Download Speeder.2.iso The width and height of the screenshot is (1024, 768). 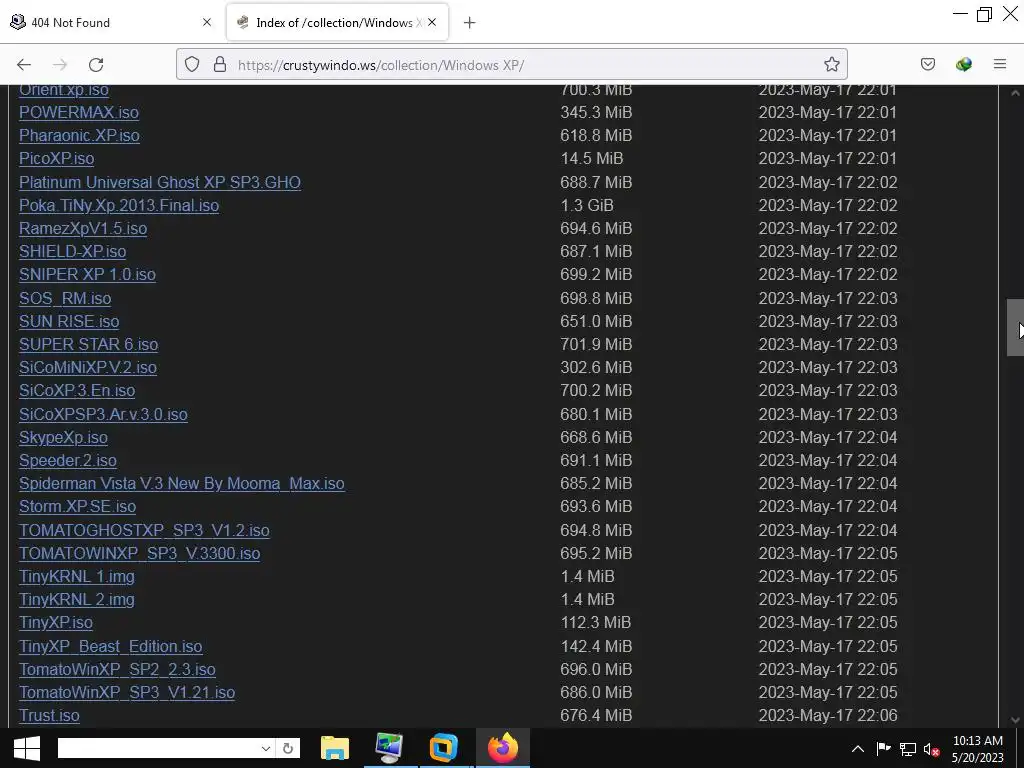click(68, 460)
